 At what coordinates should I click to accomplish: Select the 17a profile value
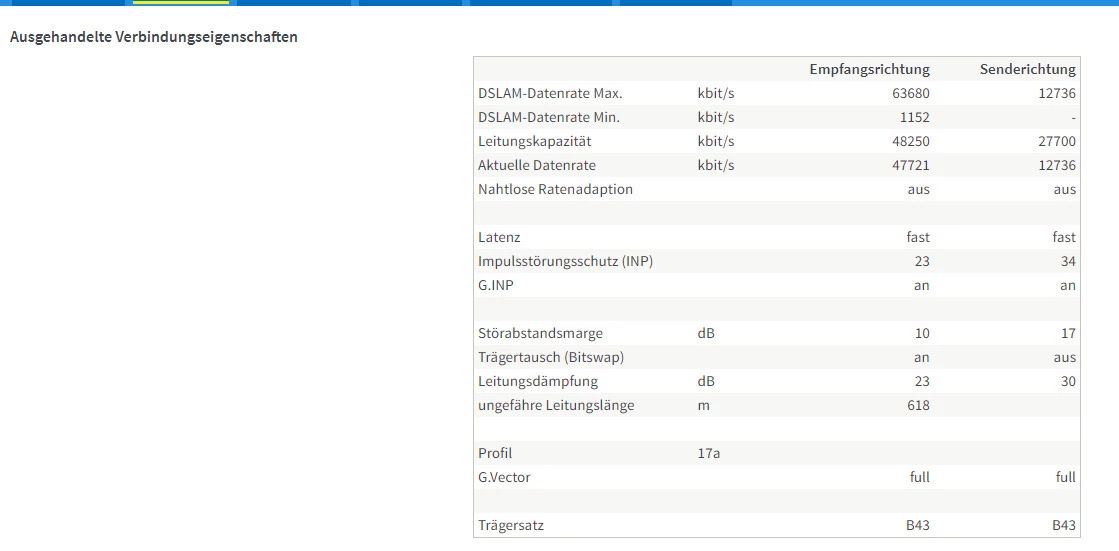coord(709,453)
